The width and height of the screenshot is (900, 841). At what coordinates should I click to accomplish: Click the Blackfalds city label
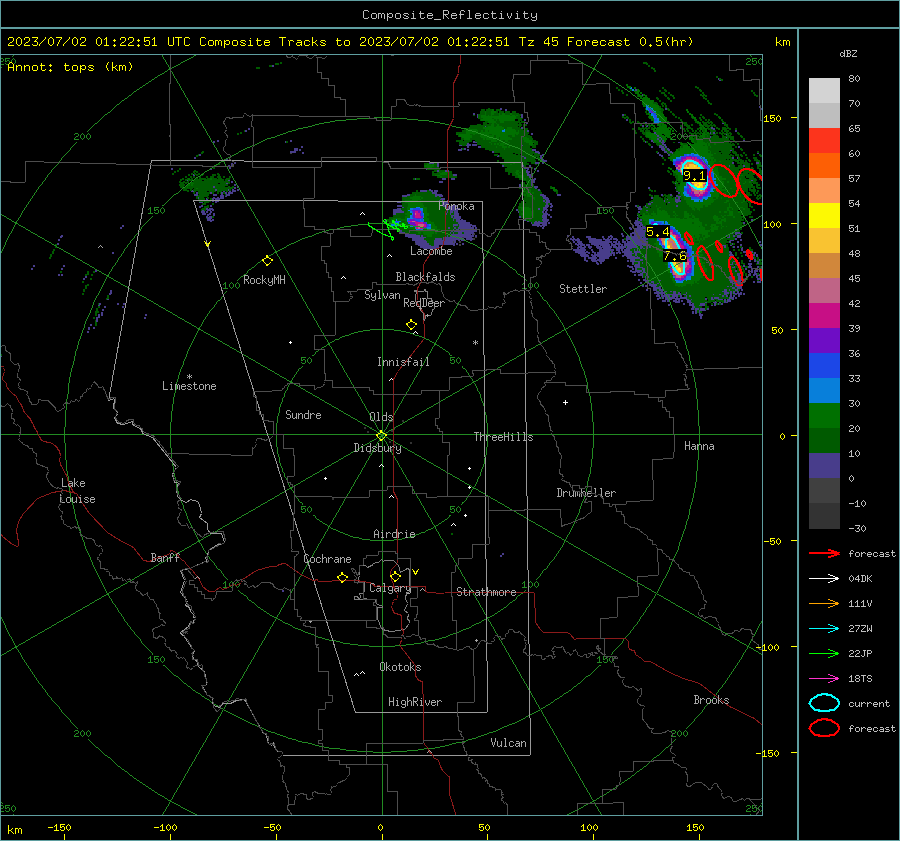click(x=425, y=277)
